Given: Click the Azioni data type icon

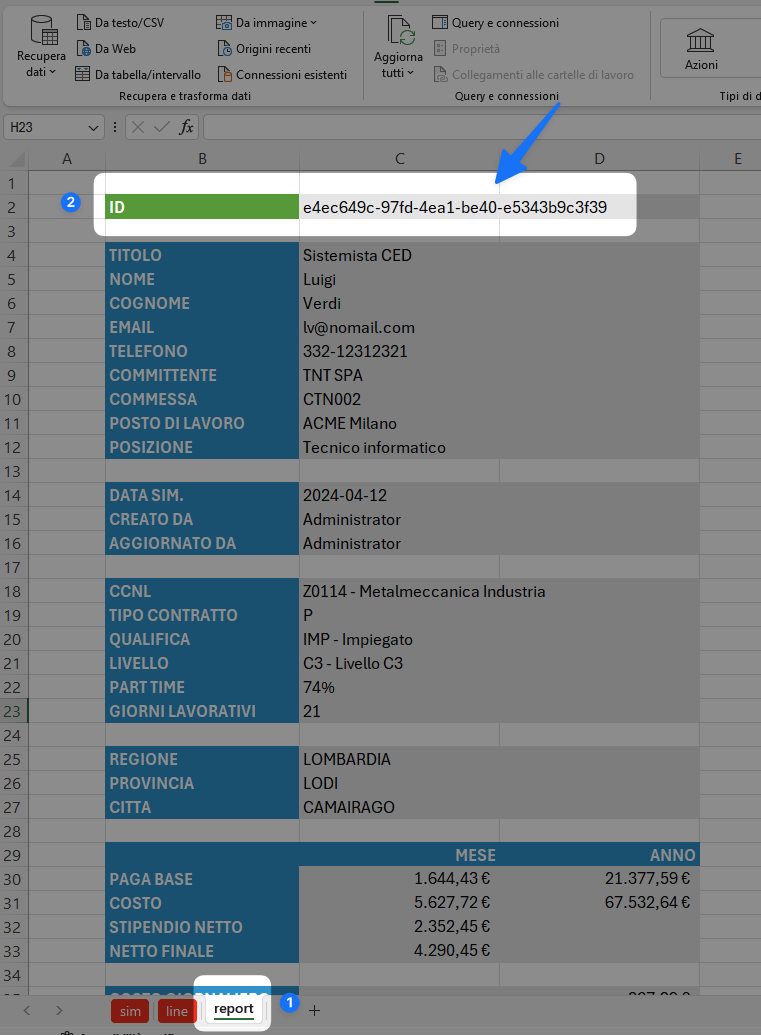Looking at the screenshot, I should coord(701,48).
